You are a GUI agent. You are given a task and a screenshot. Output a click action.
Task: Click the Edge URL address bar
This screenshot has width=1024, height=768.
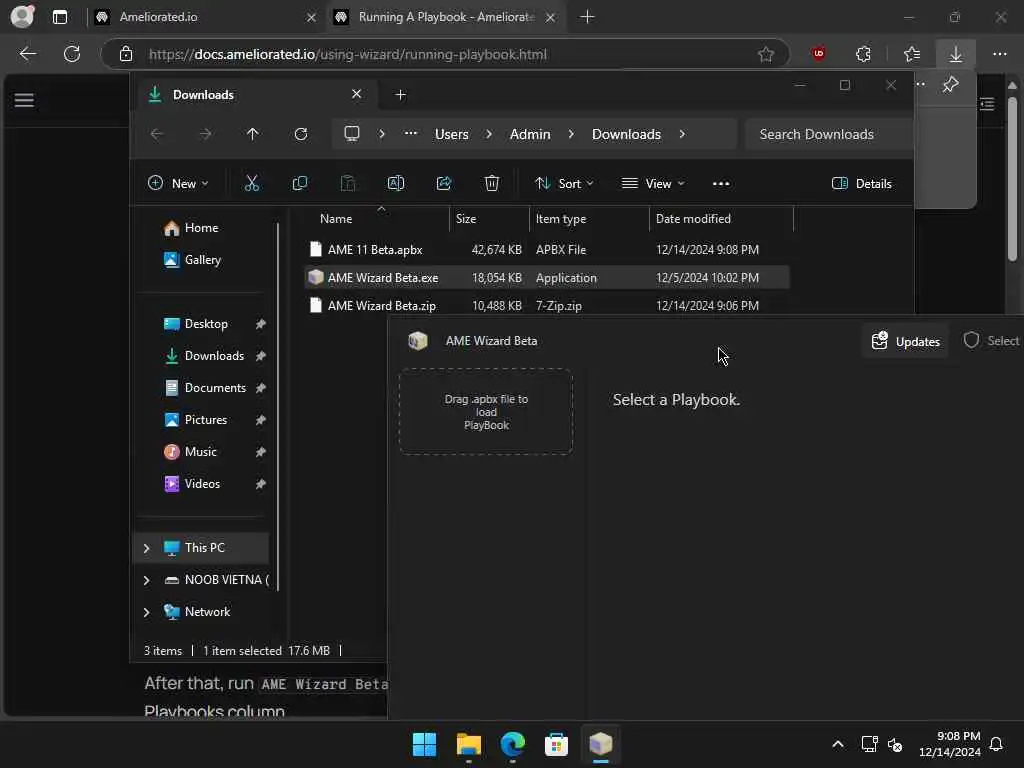click(444, 54)
